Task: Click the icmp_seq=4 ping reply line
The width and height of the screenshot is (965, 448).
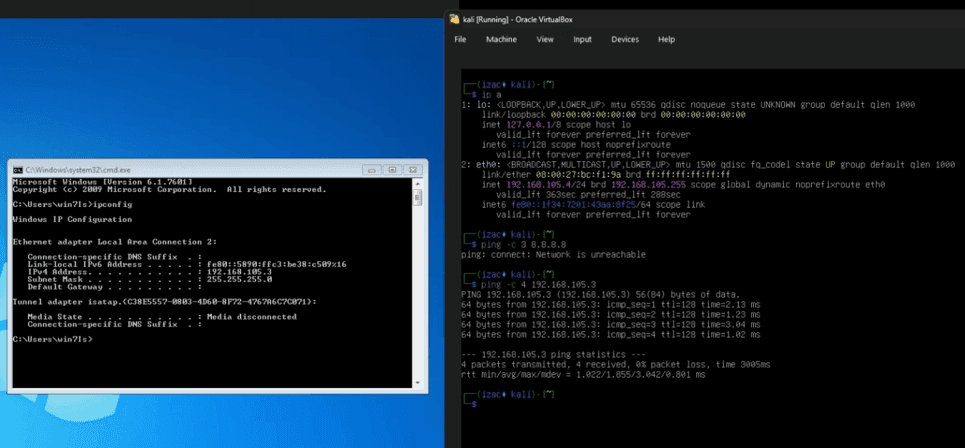Action: click(611, 335)
